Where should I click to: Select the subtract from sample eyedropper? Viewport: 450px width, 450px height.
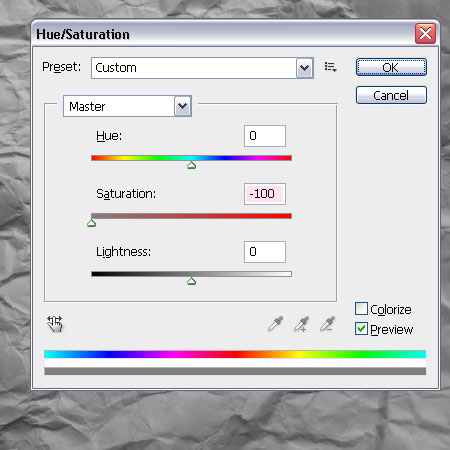327,324
